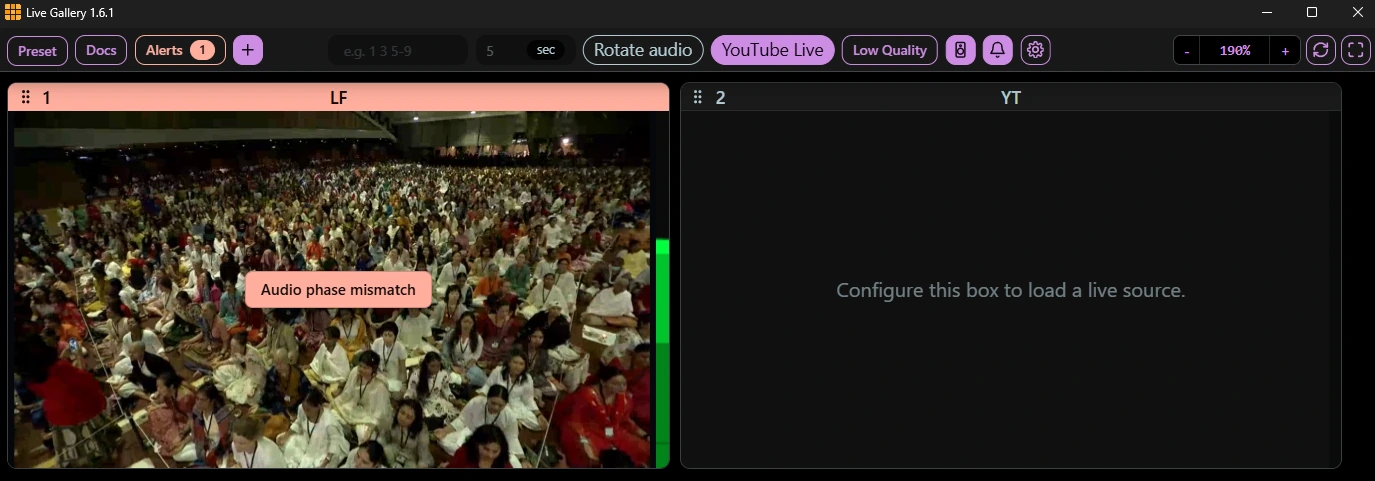Click the YT title of box 2
The height and width of the screenshot is (481, 1375).
point(1010,97)
